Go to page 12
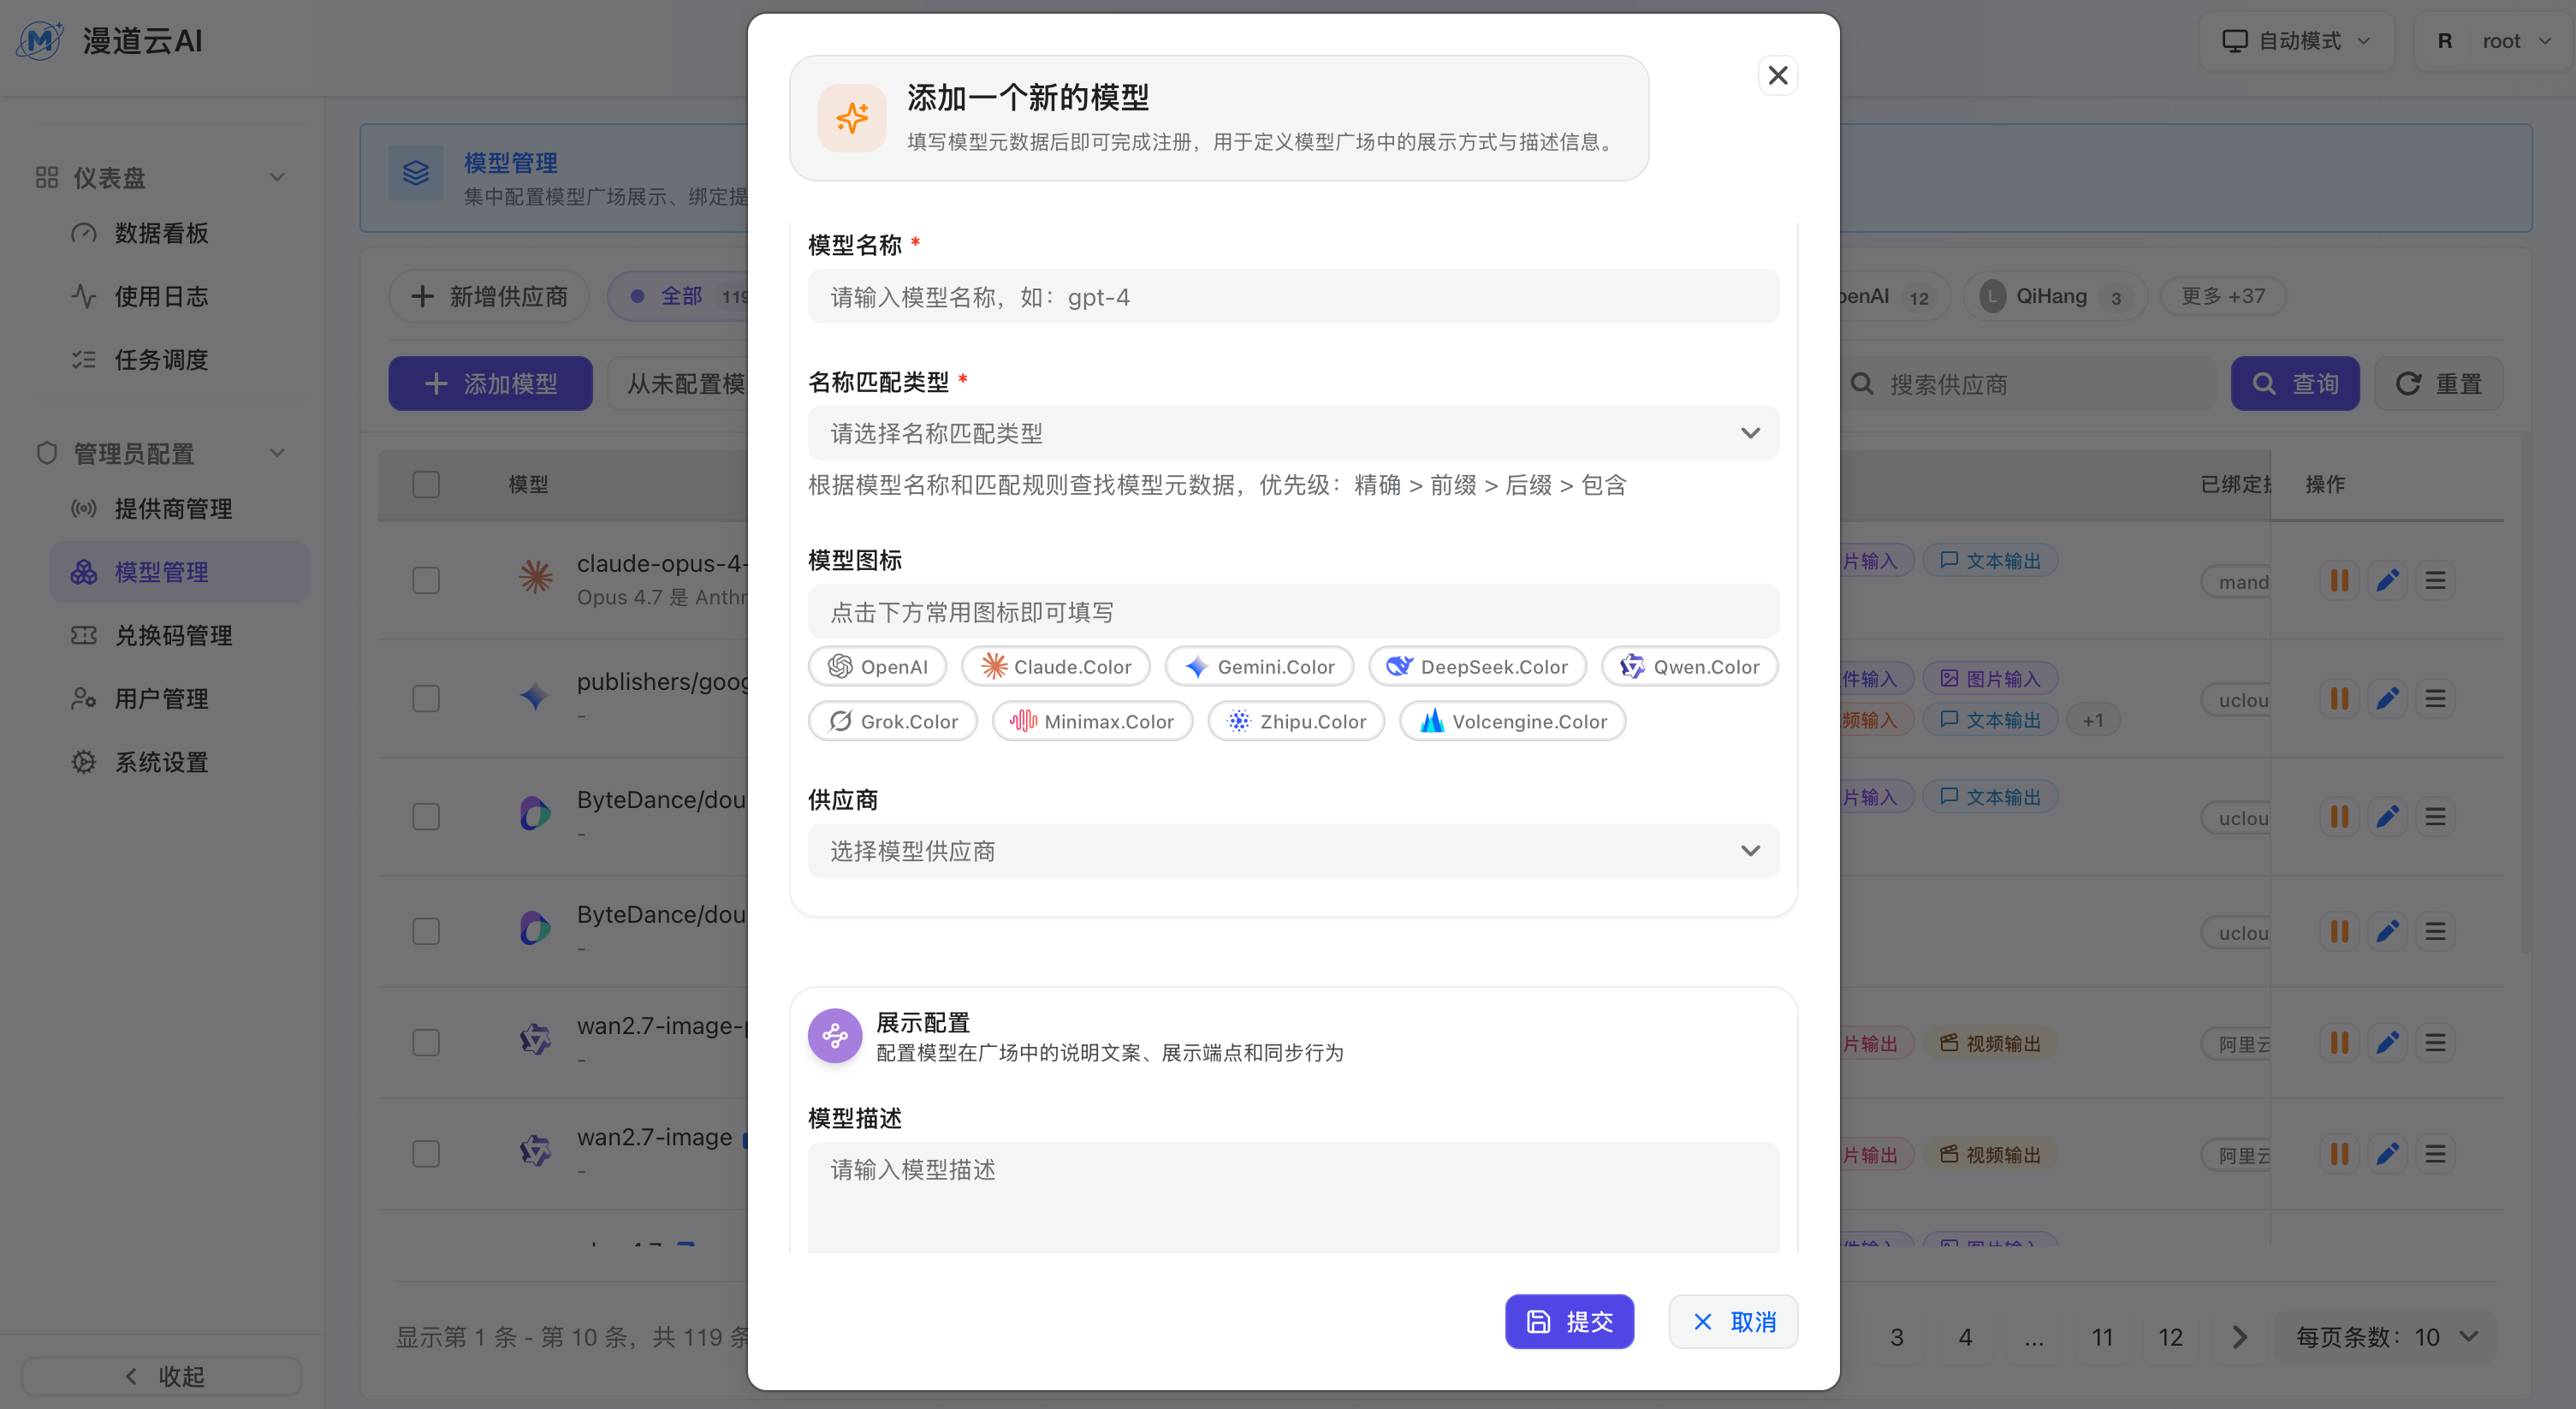Viewport: 2576px width, 1409px height. (2170, 1338)
